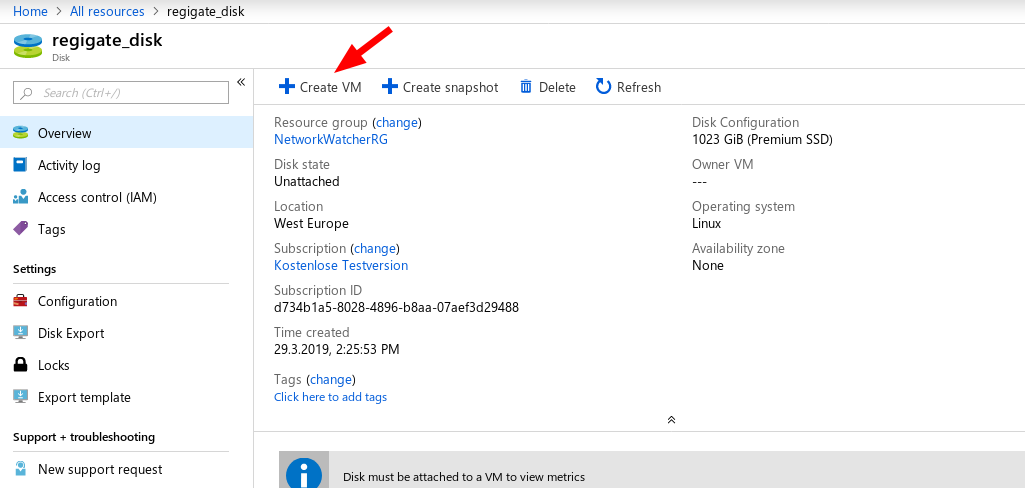Click the Overview disk icon in sidebar
The width and height of the screenshot is (1025, 488).
coord(20,133)
